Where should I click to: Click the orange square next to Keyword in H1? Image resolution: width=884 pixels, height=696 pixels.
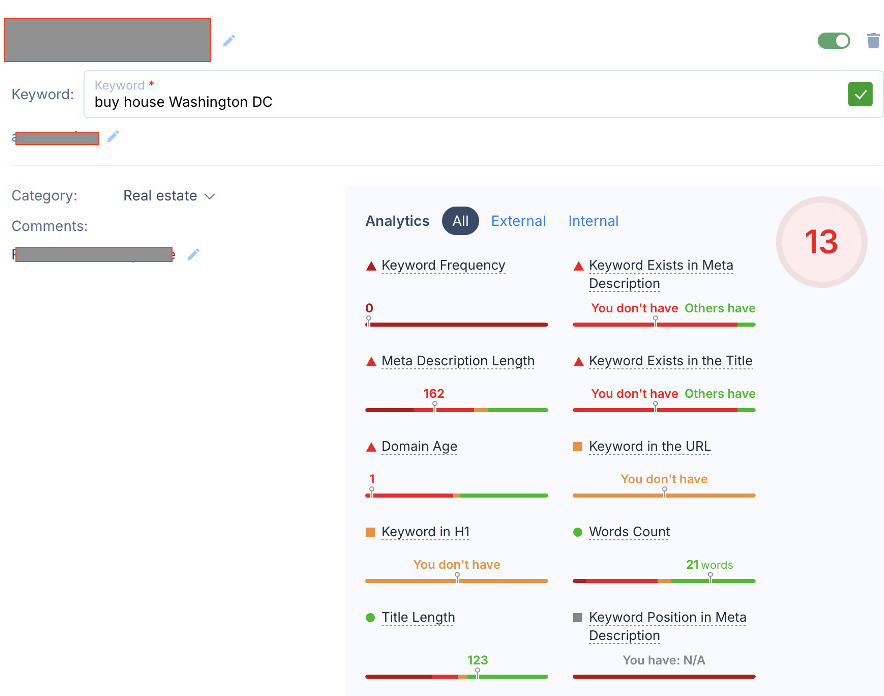(370, 532)
